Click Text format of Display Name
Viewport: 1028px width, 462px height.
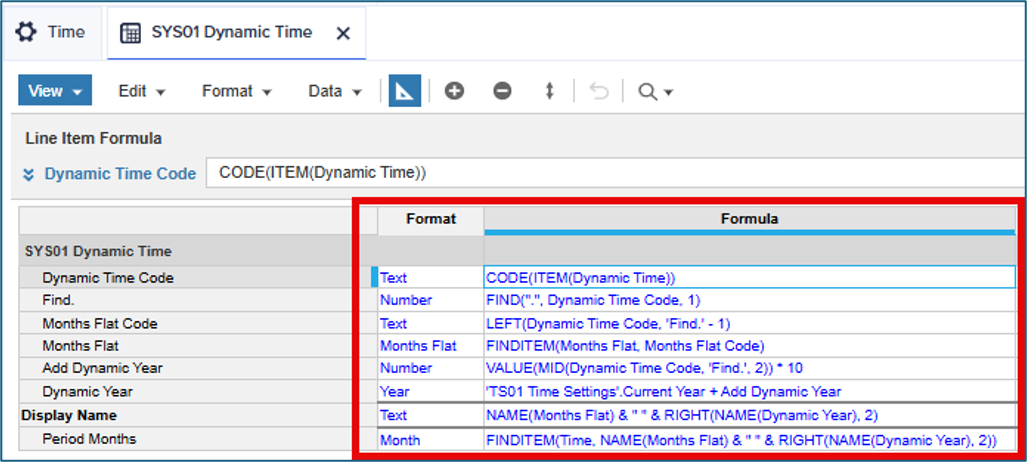[431, 415]
